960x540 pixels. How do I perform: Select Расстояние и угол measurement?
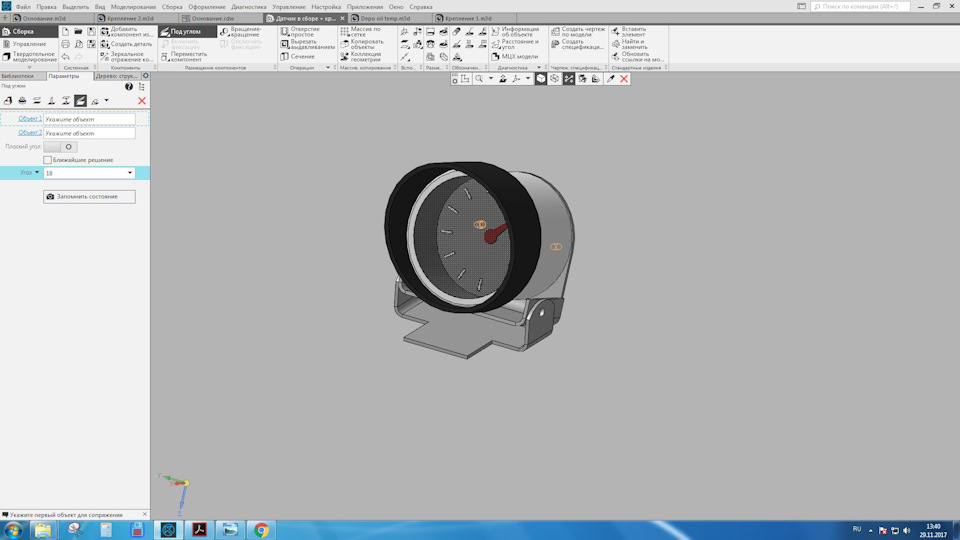516,44
